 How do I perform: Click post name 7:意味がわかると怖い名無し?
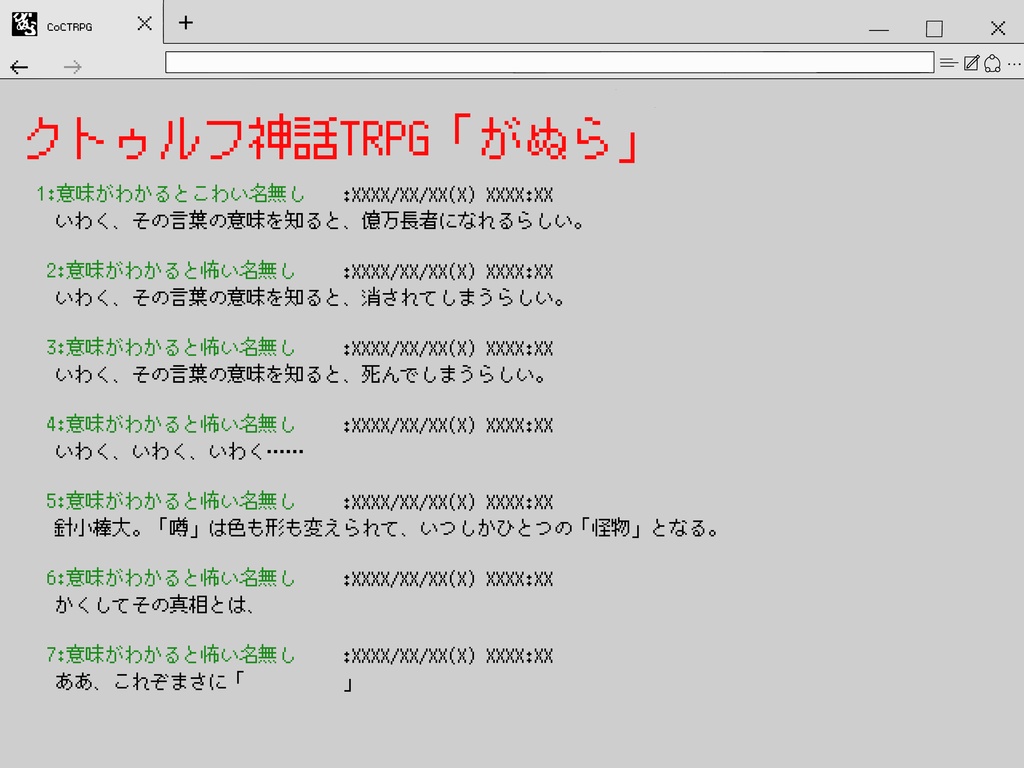click(x=170, y=654)
